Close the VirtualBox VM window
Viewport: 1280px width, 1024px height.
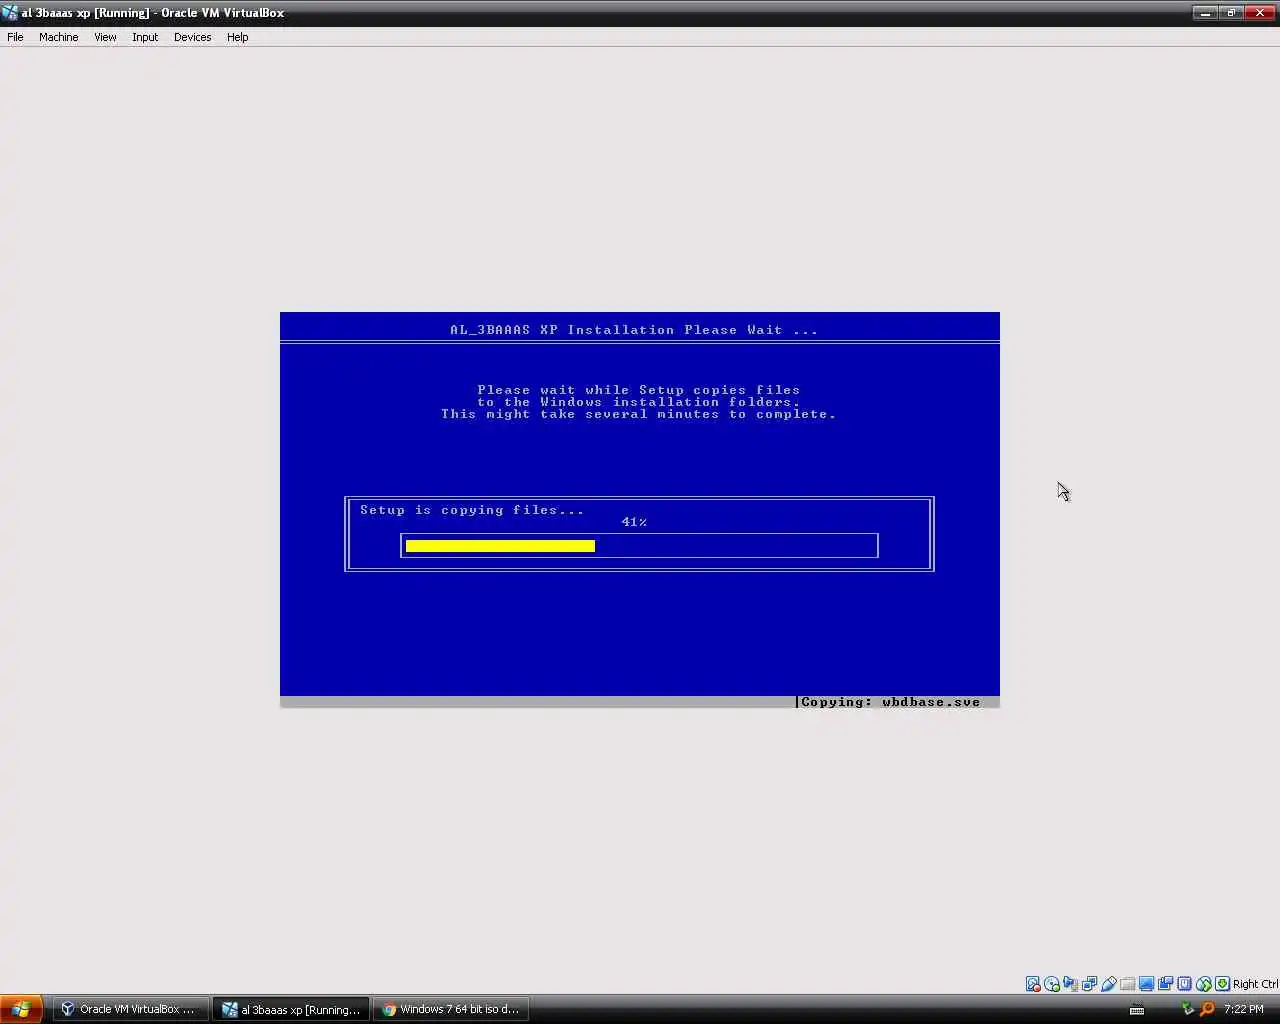[x=1260, y=13]
